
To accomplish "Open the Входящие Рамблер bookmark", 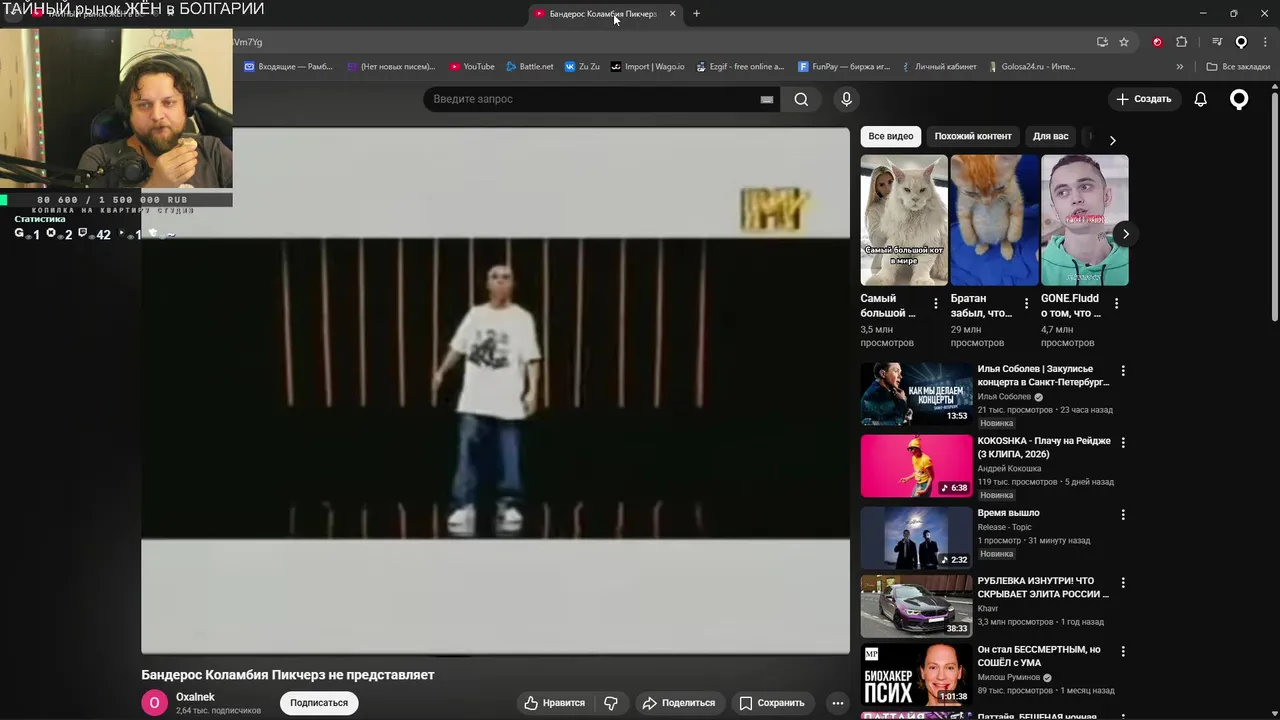I will click(288, 67).
